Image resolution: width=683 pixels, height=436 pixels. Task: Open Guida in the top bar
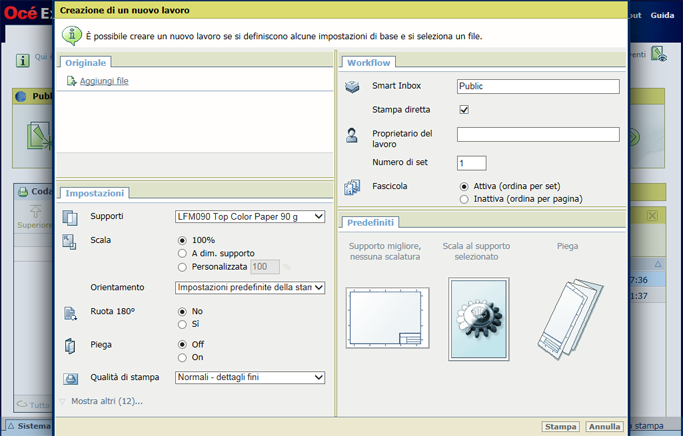(662, 15)
